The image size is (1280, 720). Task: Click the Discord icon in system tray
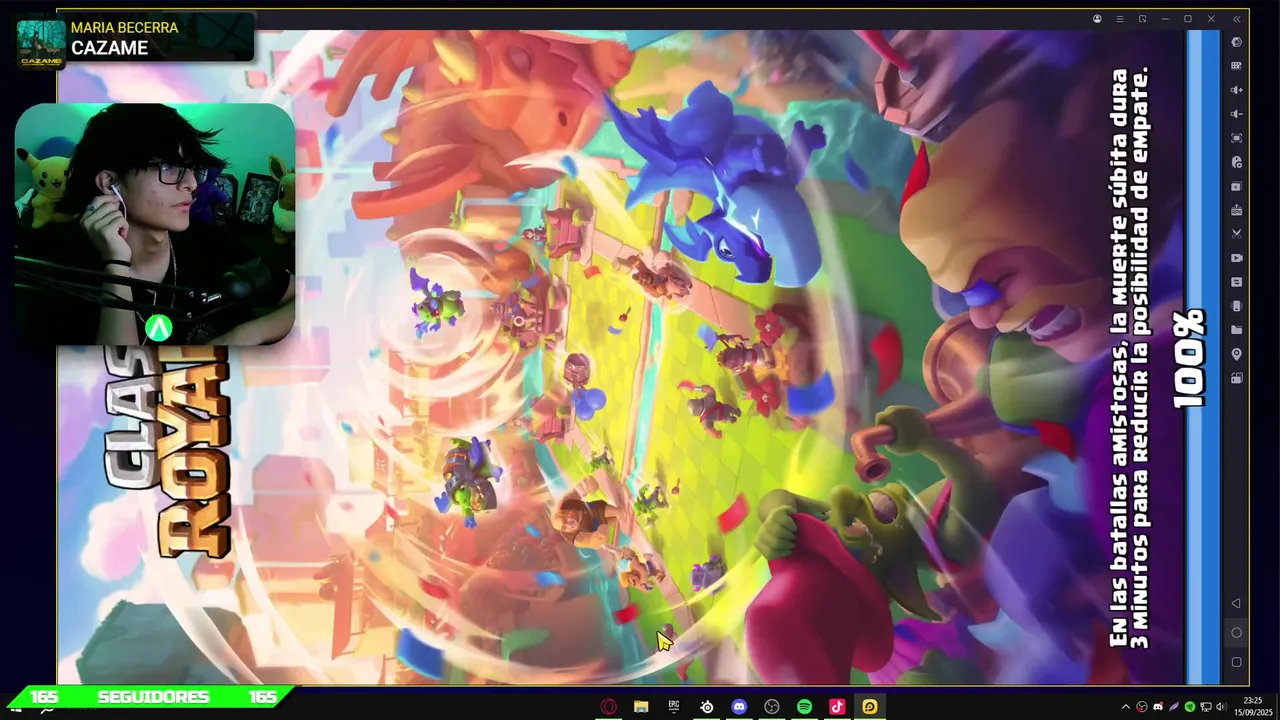click(x=1158, y=707)
